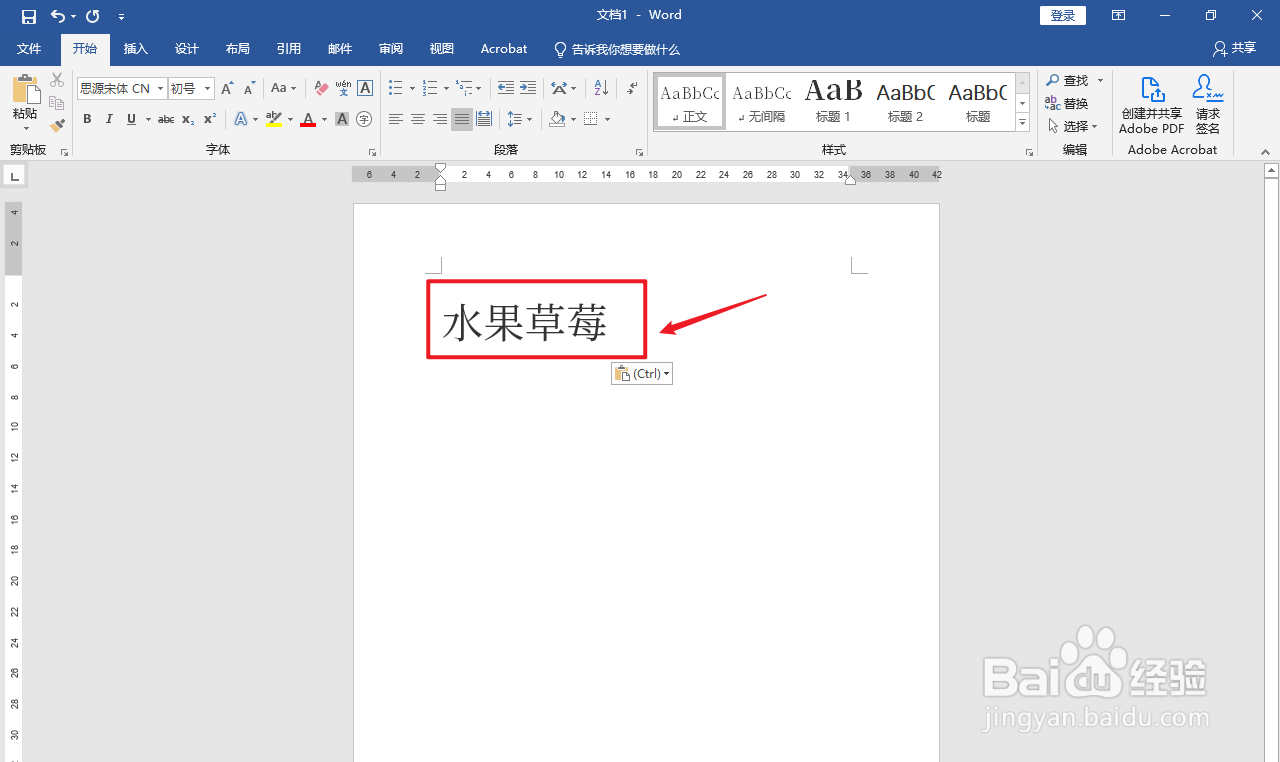Click the Redo/Repeat icon
Viewport: 1280px width, 762px height.
tap(93, 16)
